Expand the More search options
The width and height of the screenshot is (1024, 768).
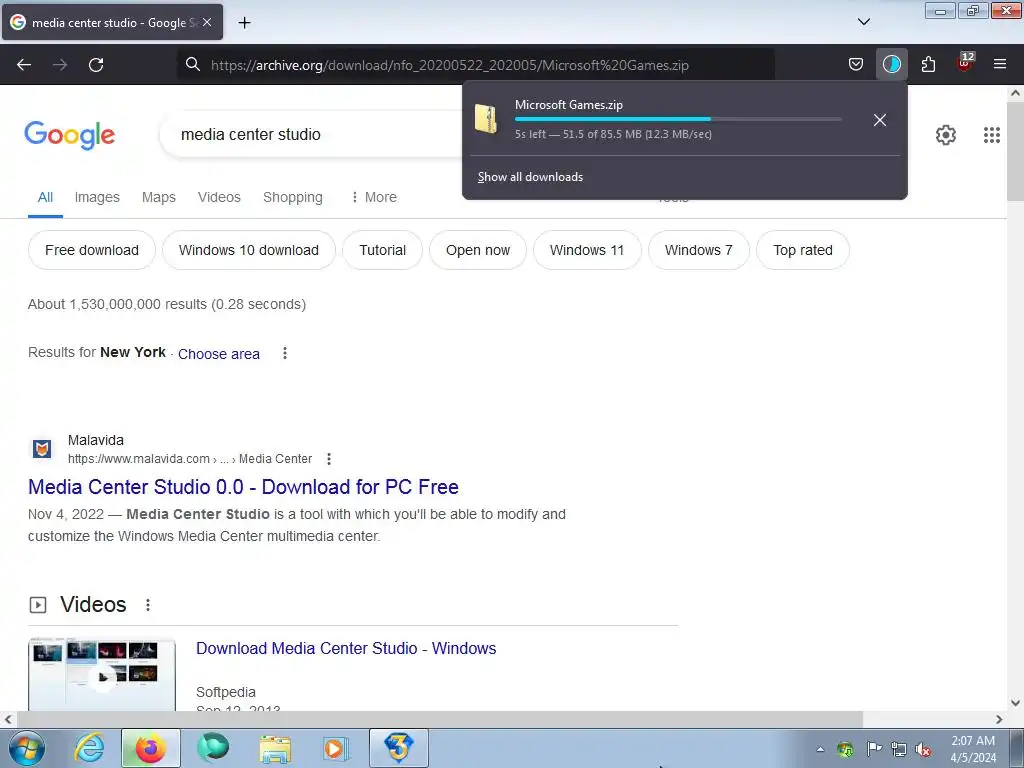coord(374,197)
